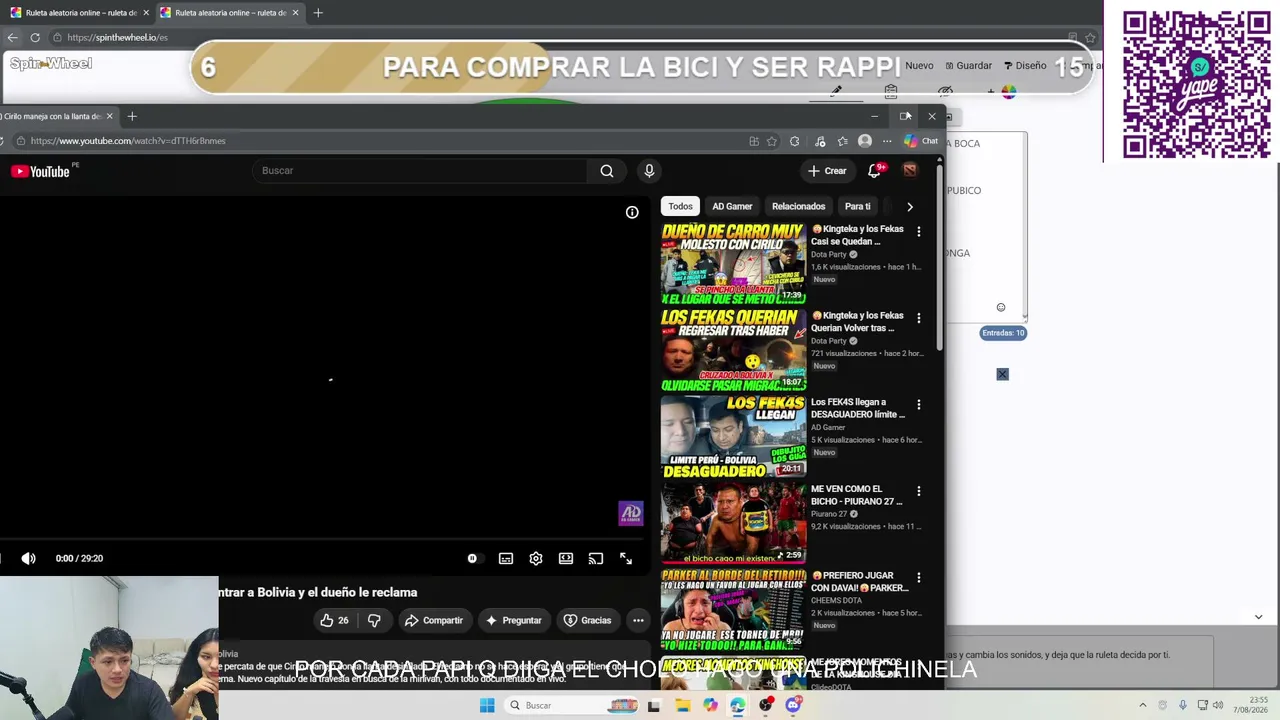
Task: Open the front browser's three-dot settings menu
Action: coord(887,141)
